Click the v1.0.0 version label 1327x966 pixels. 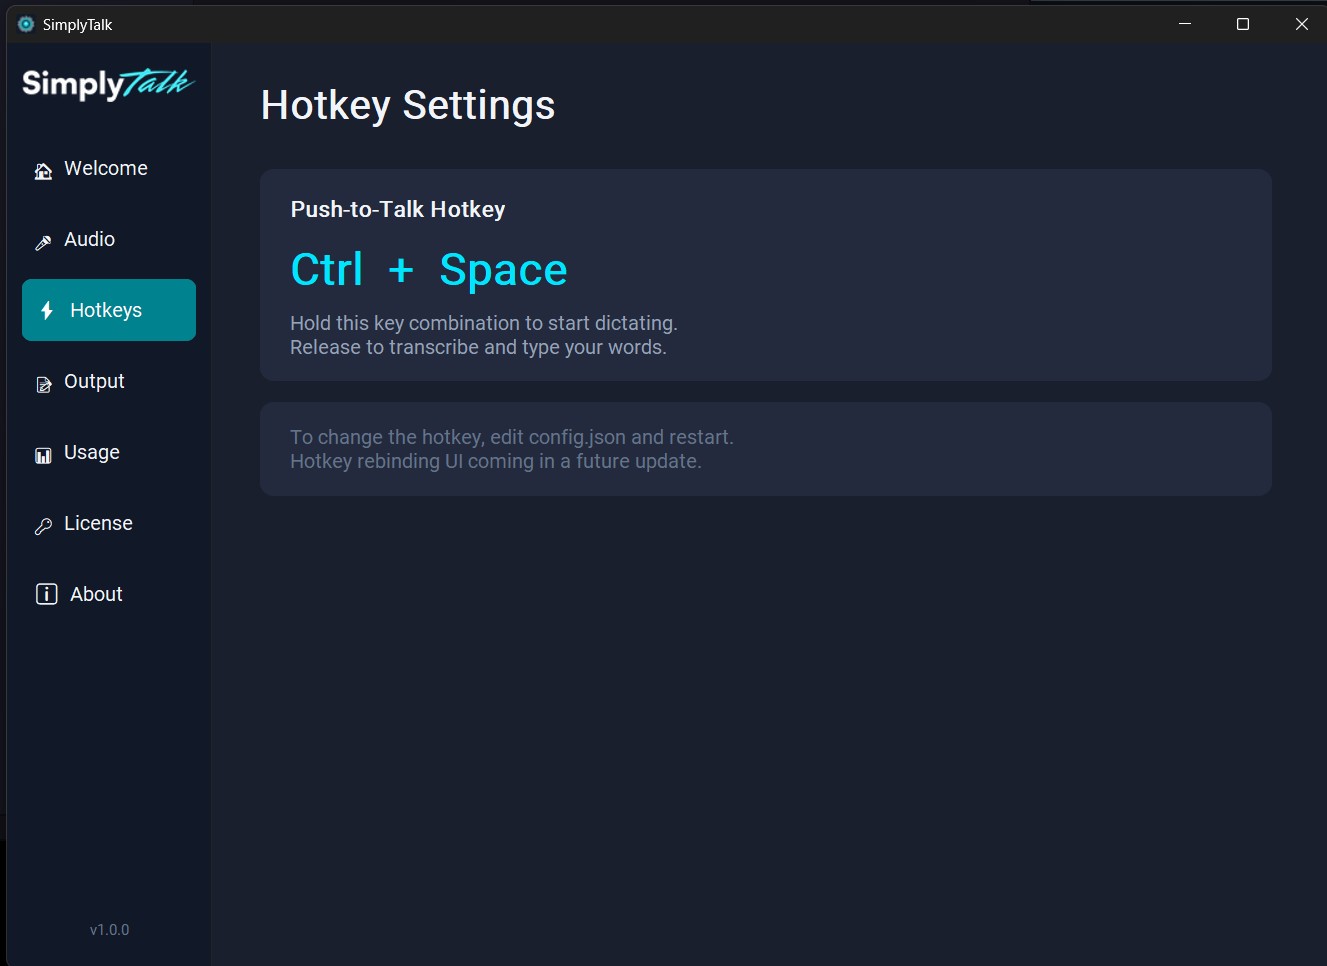click(x=110, y=930)
